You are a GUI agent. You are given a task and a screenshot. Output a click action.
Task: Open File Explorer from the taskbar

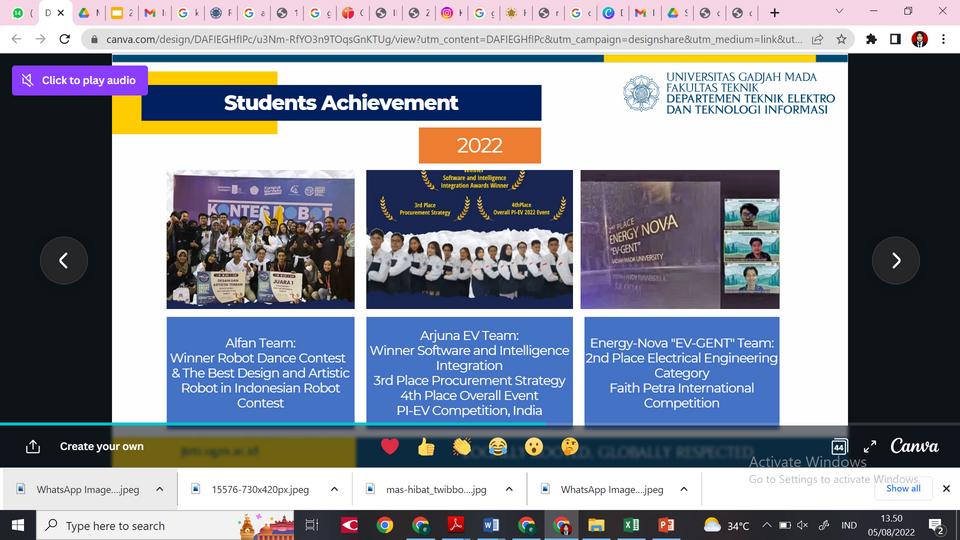[596, 525]
